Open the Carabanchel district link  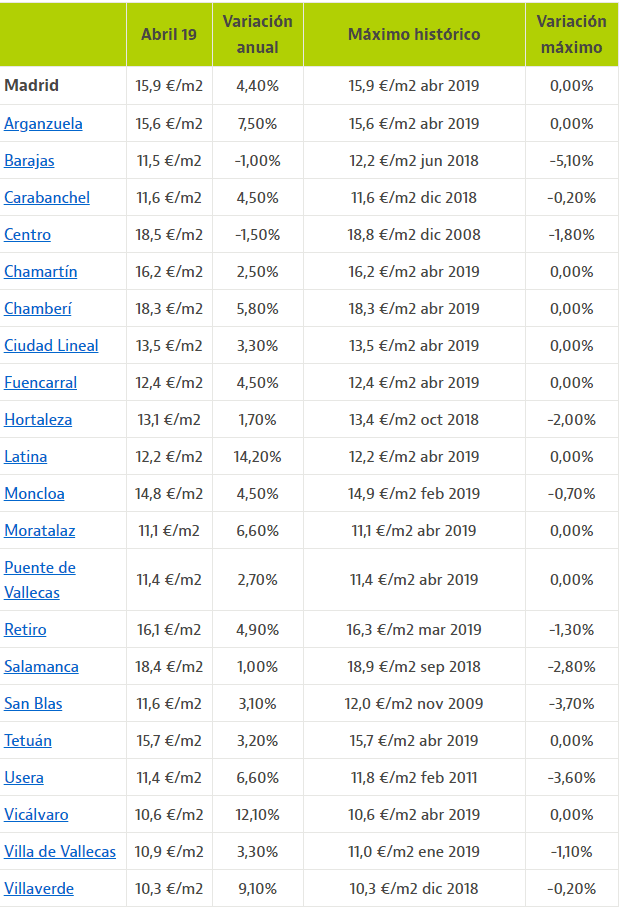47,198
